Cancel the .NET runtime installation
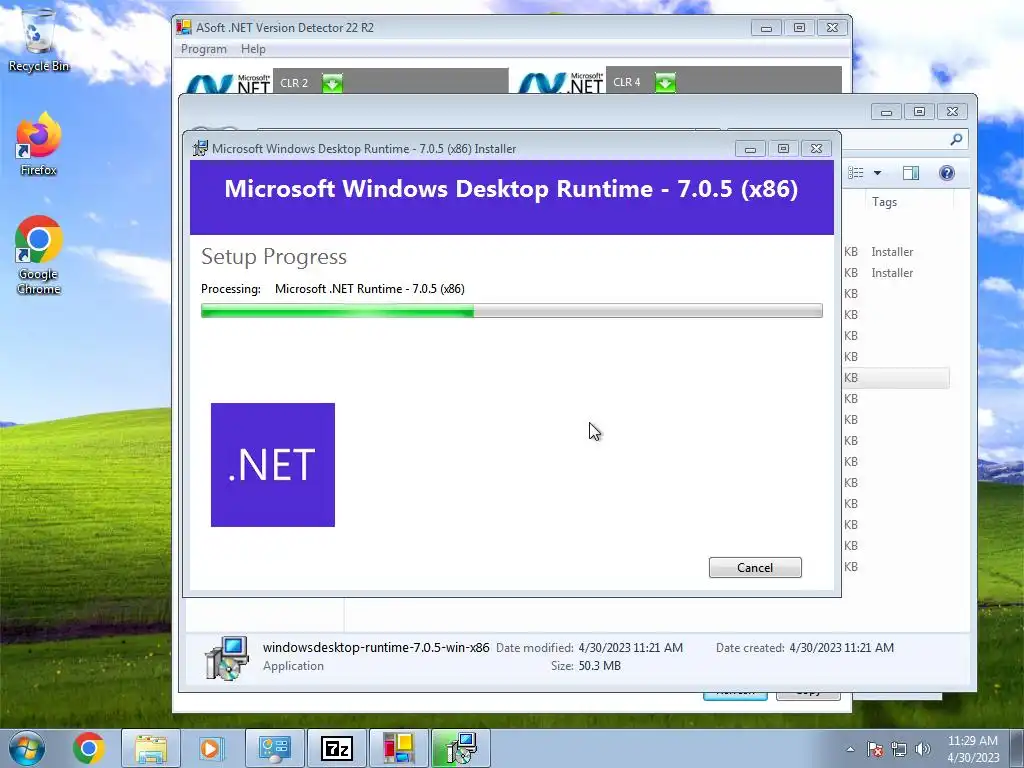 click(x=755, y=568)
